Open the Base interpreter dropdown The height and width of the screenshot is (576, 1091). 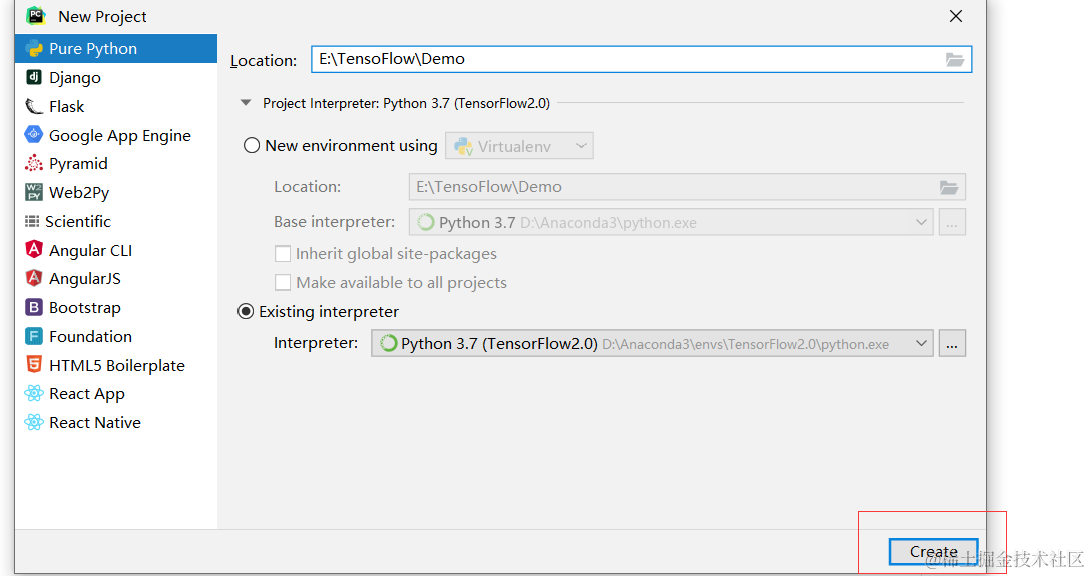tap(671, 223)
